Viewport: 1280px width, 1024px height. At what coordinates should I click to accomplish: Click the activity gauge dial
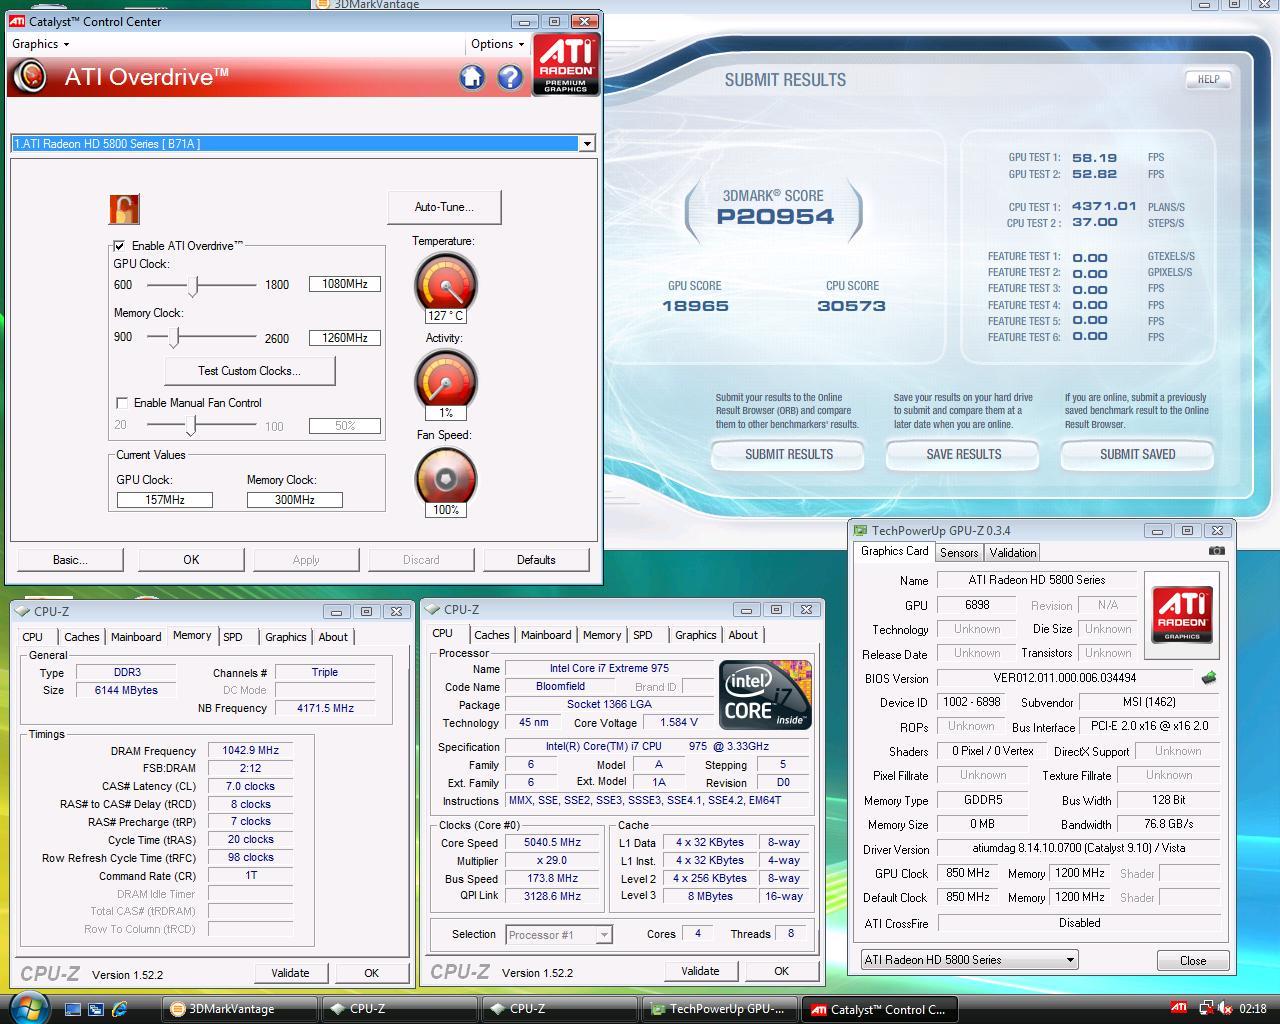point(445,380)
